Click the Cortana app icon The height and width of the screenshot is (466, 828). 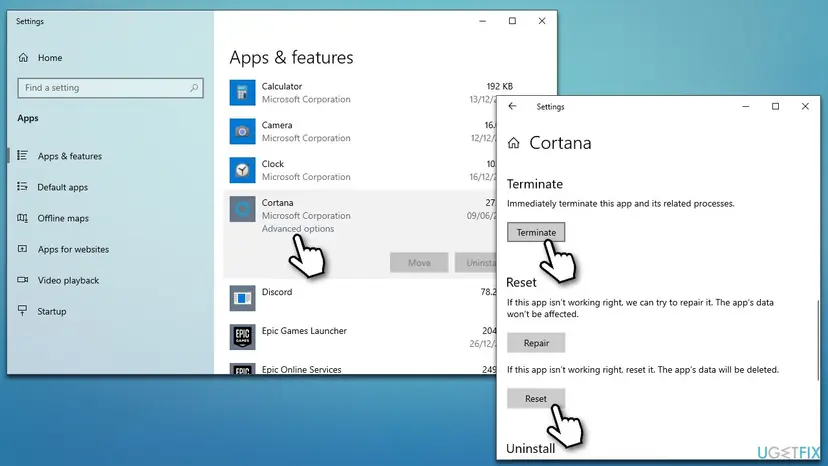click(242, 209)
